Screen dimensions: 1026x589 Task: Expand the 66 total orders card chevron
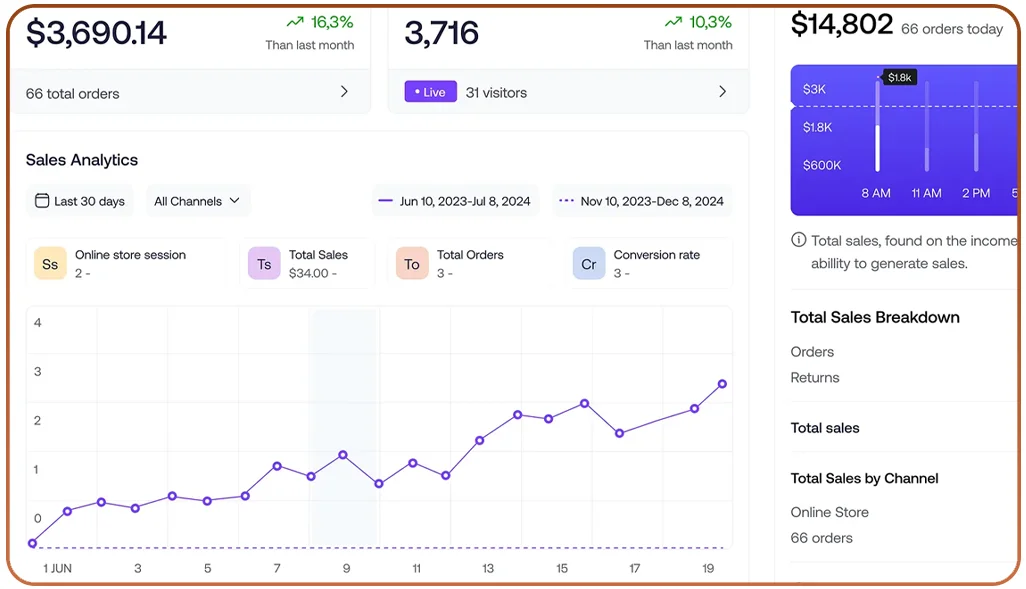(x=344, y=91)
